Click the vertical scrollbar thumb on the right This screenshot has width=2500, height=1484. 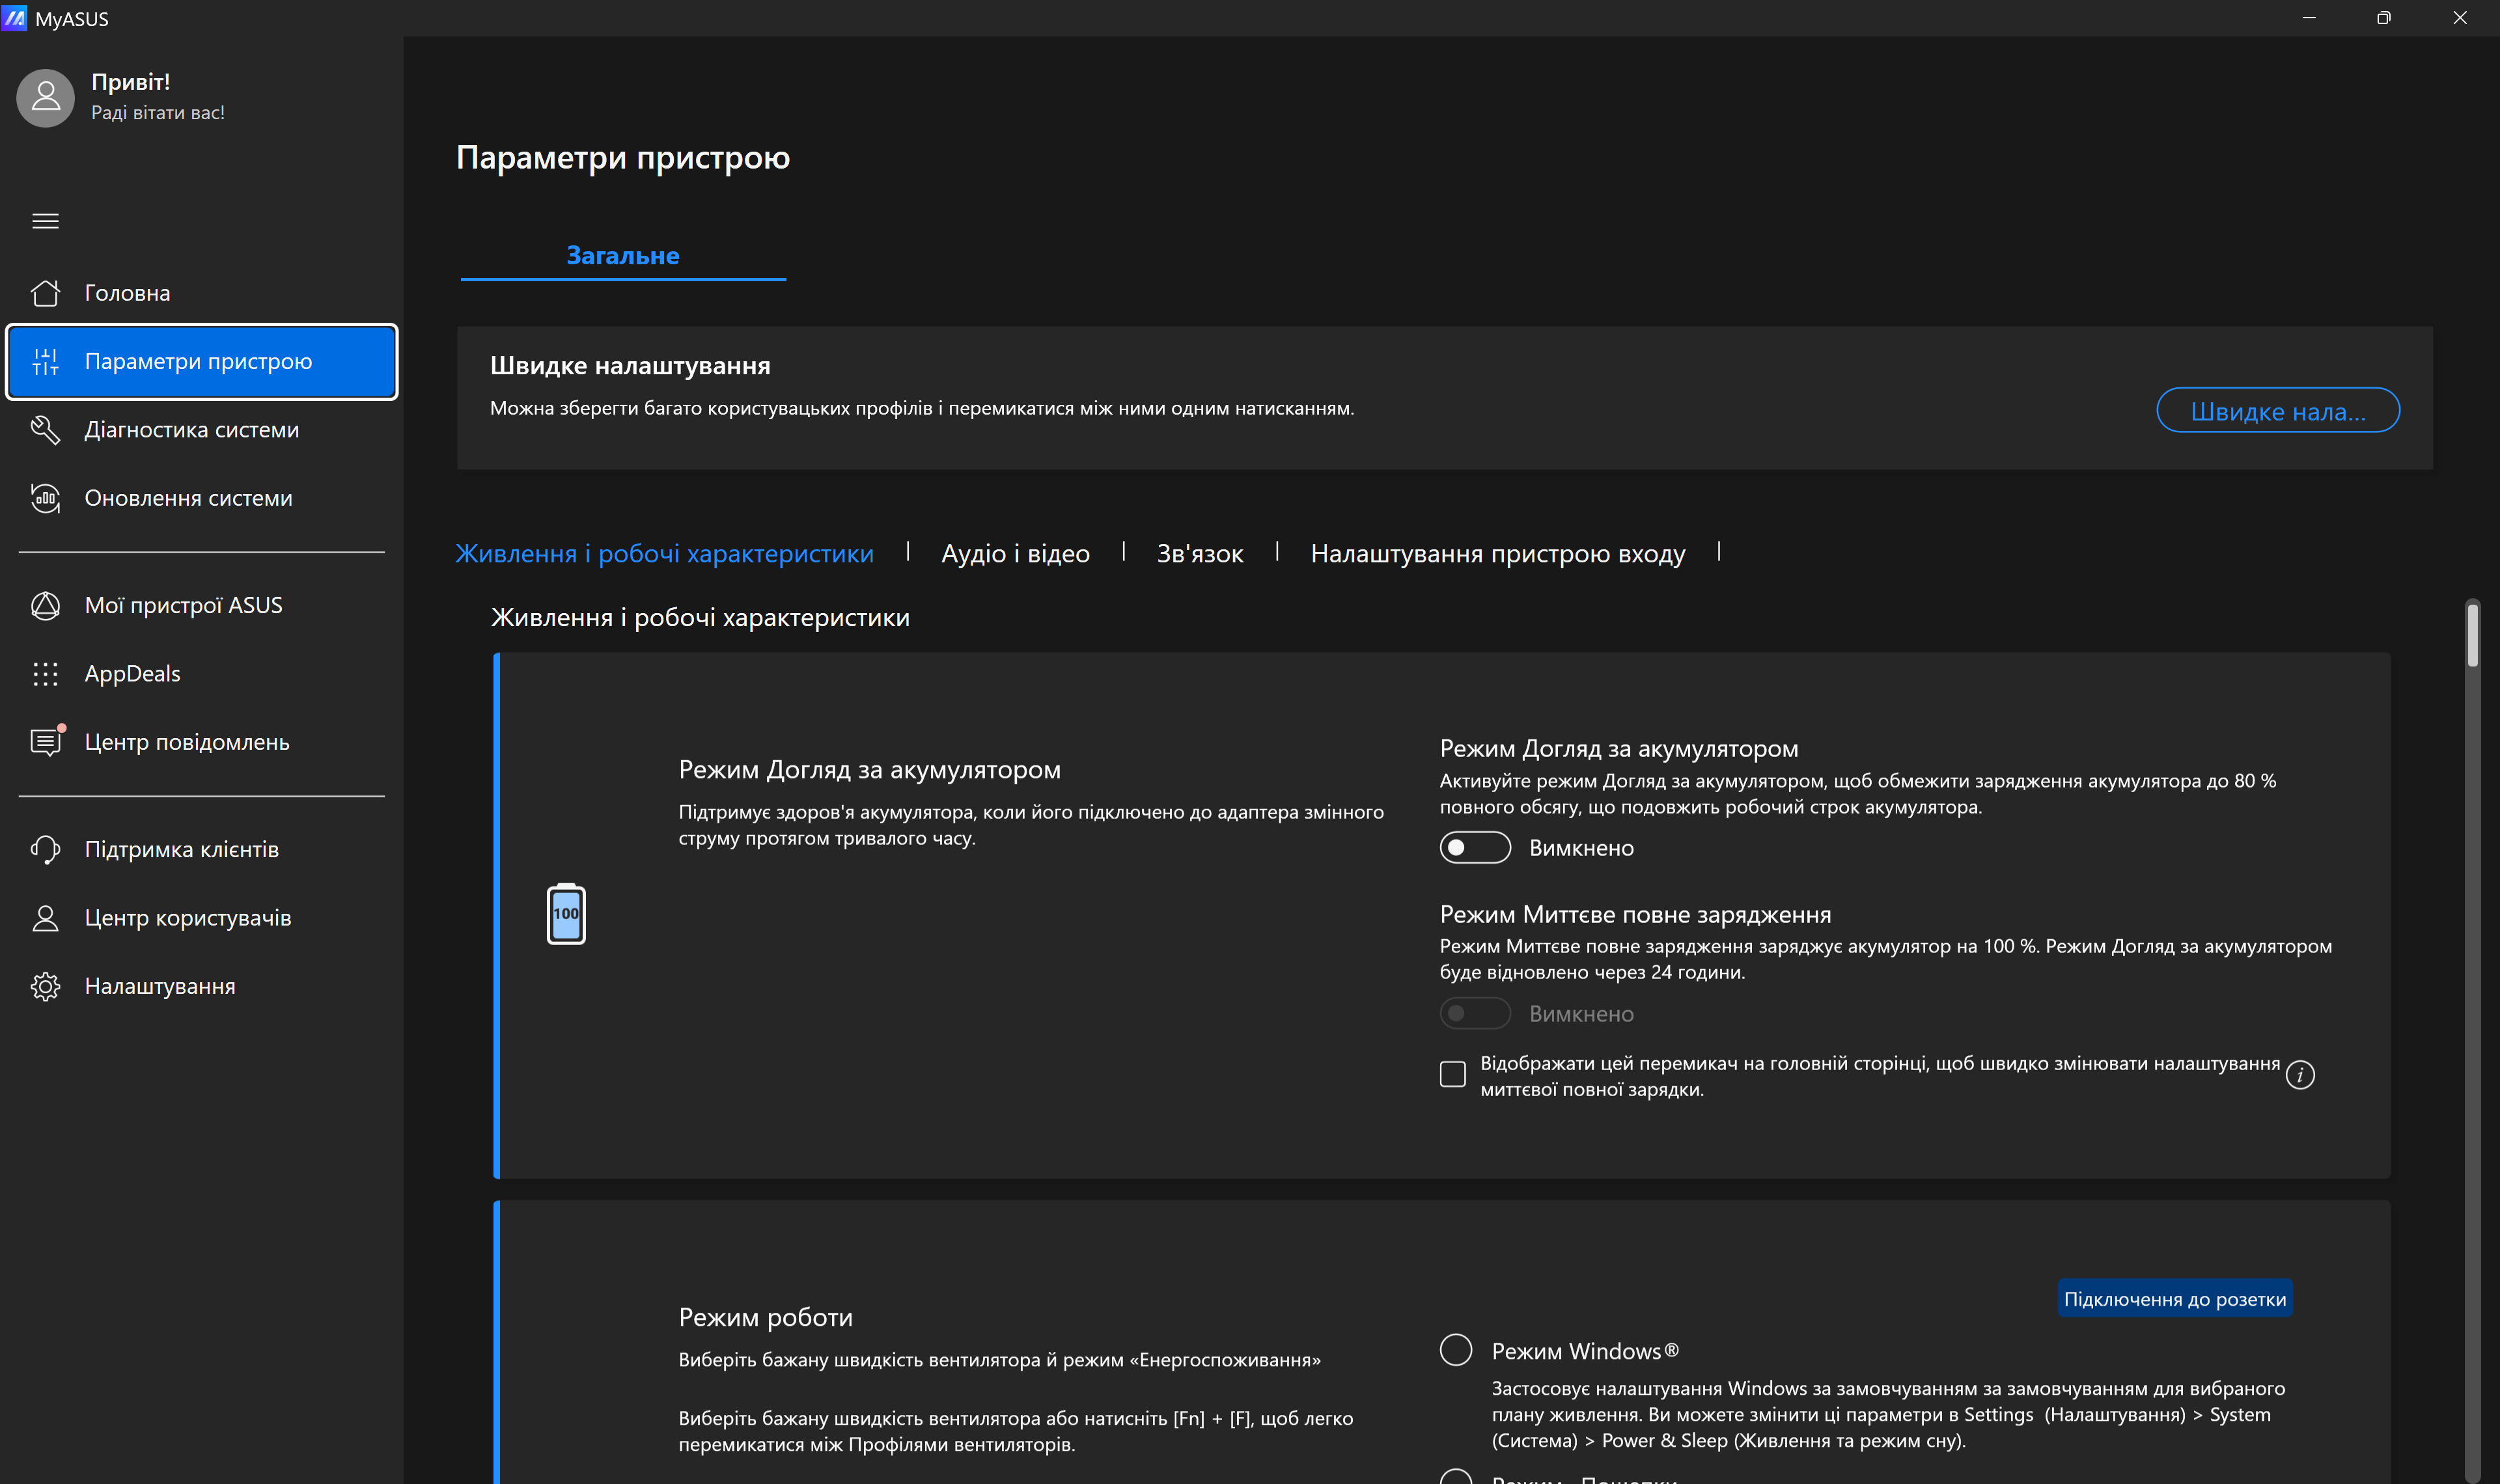tap(2472, 635)
